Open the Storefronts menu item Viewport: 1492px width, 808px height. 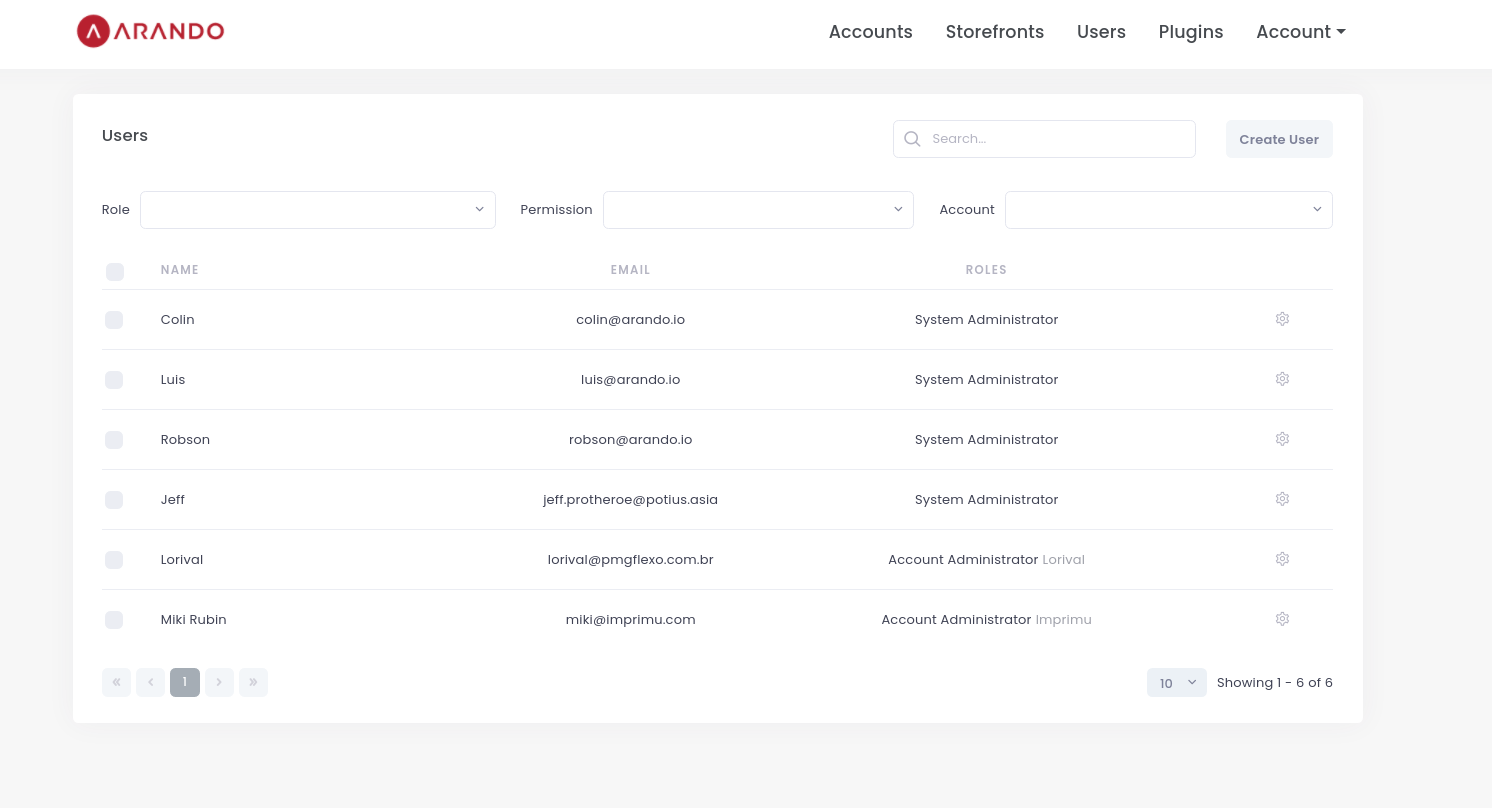[994, 32]
